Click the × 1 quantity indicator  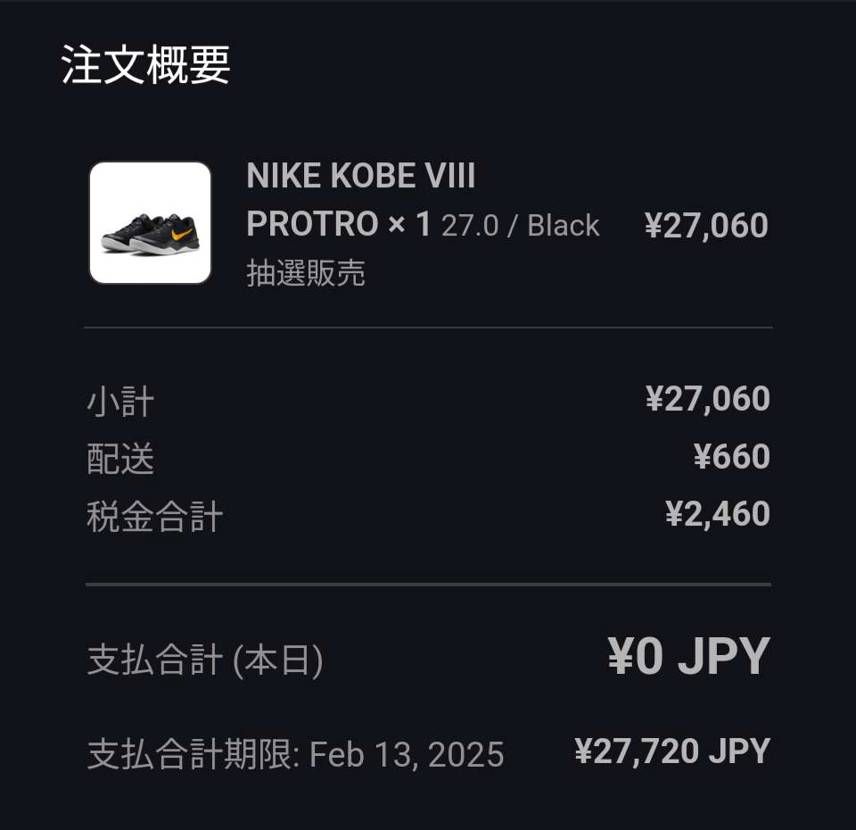pyautogui.click(x=409, y=224)
